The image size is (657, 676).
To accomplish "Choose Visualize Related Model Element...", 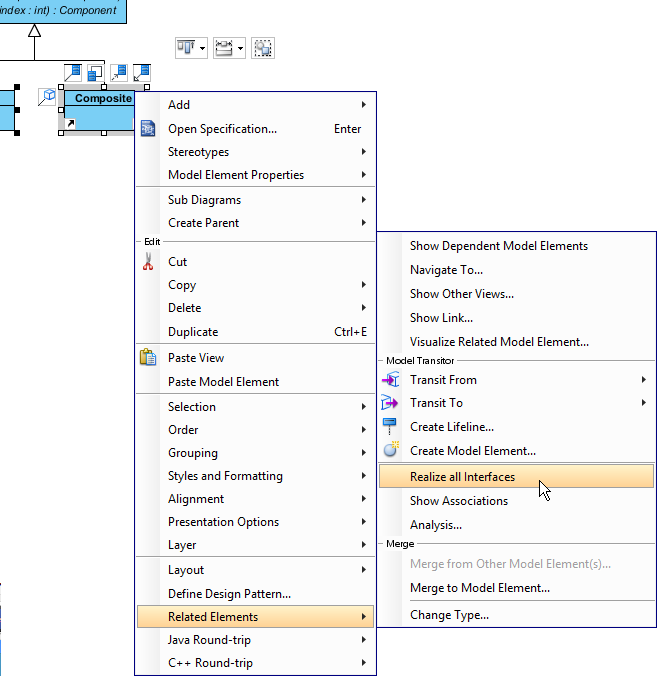I will [x=516, y=342].
